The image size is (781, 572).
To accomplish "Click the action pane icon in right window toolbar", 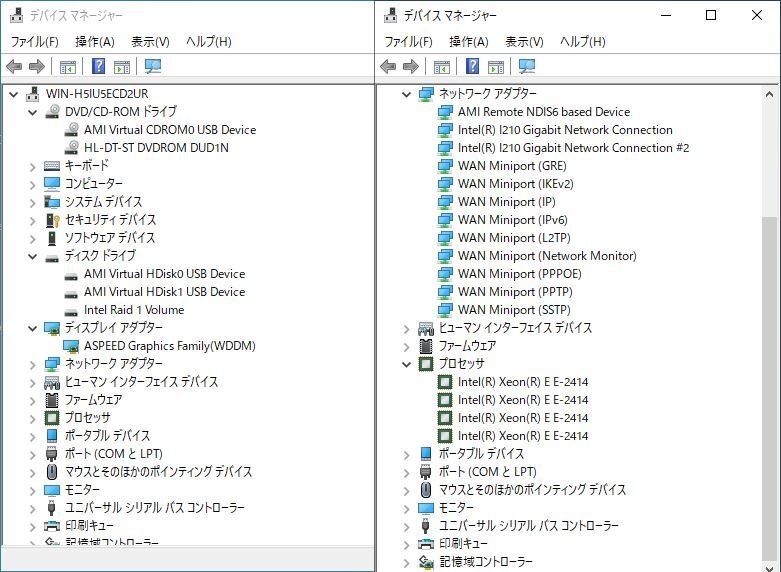I will 496,67.
